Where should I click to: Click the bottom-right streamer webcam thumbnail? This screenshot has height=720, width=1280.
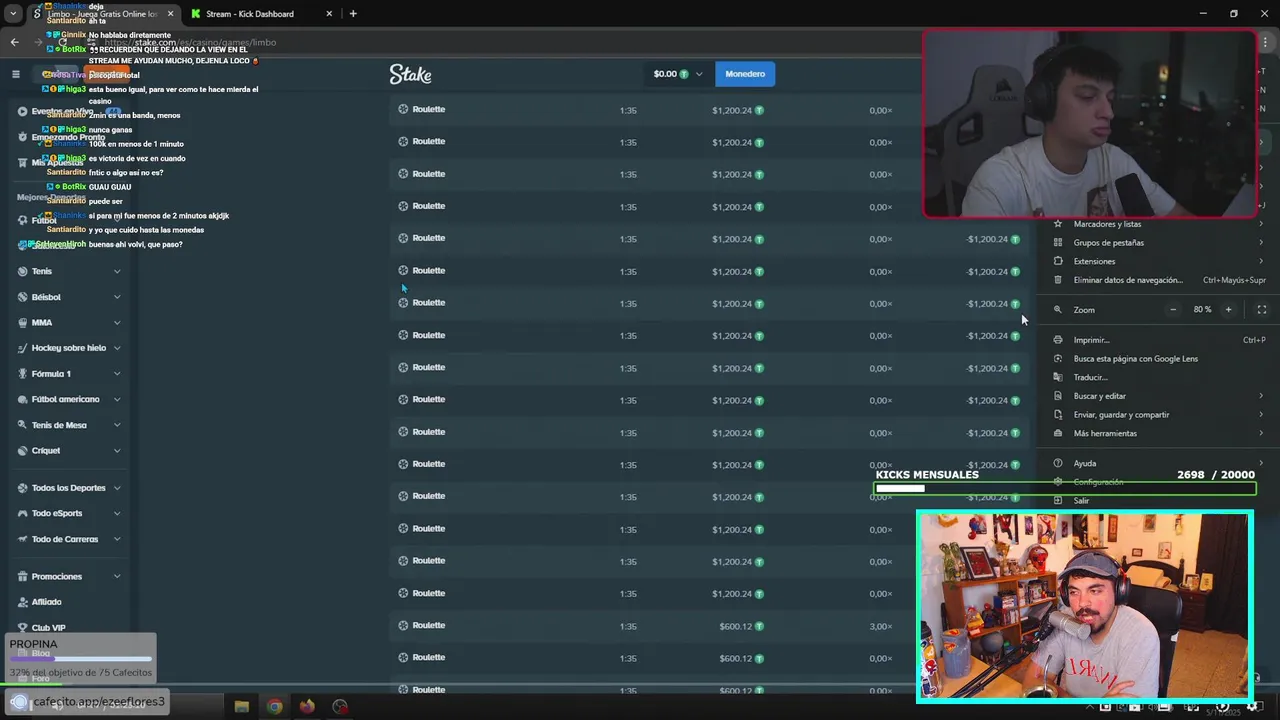tap(1085, 607)
